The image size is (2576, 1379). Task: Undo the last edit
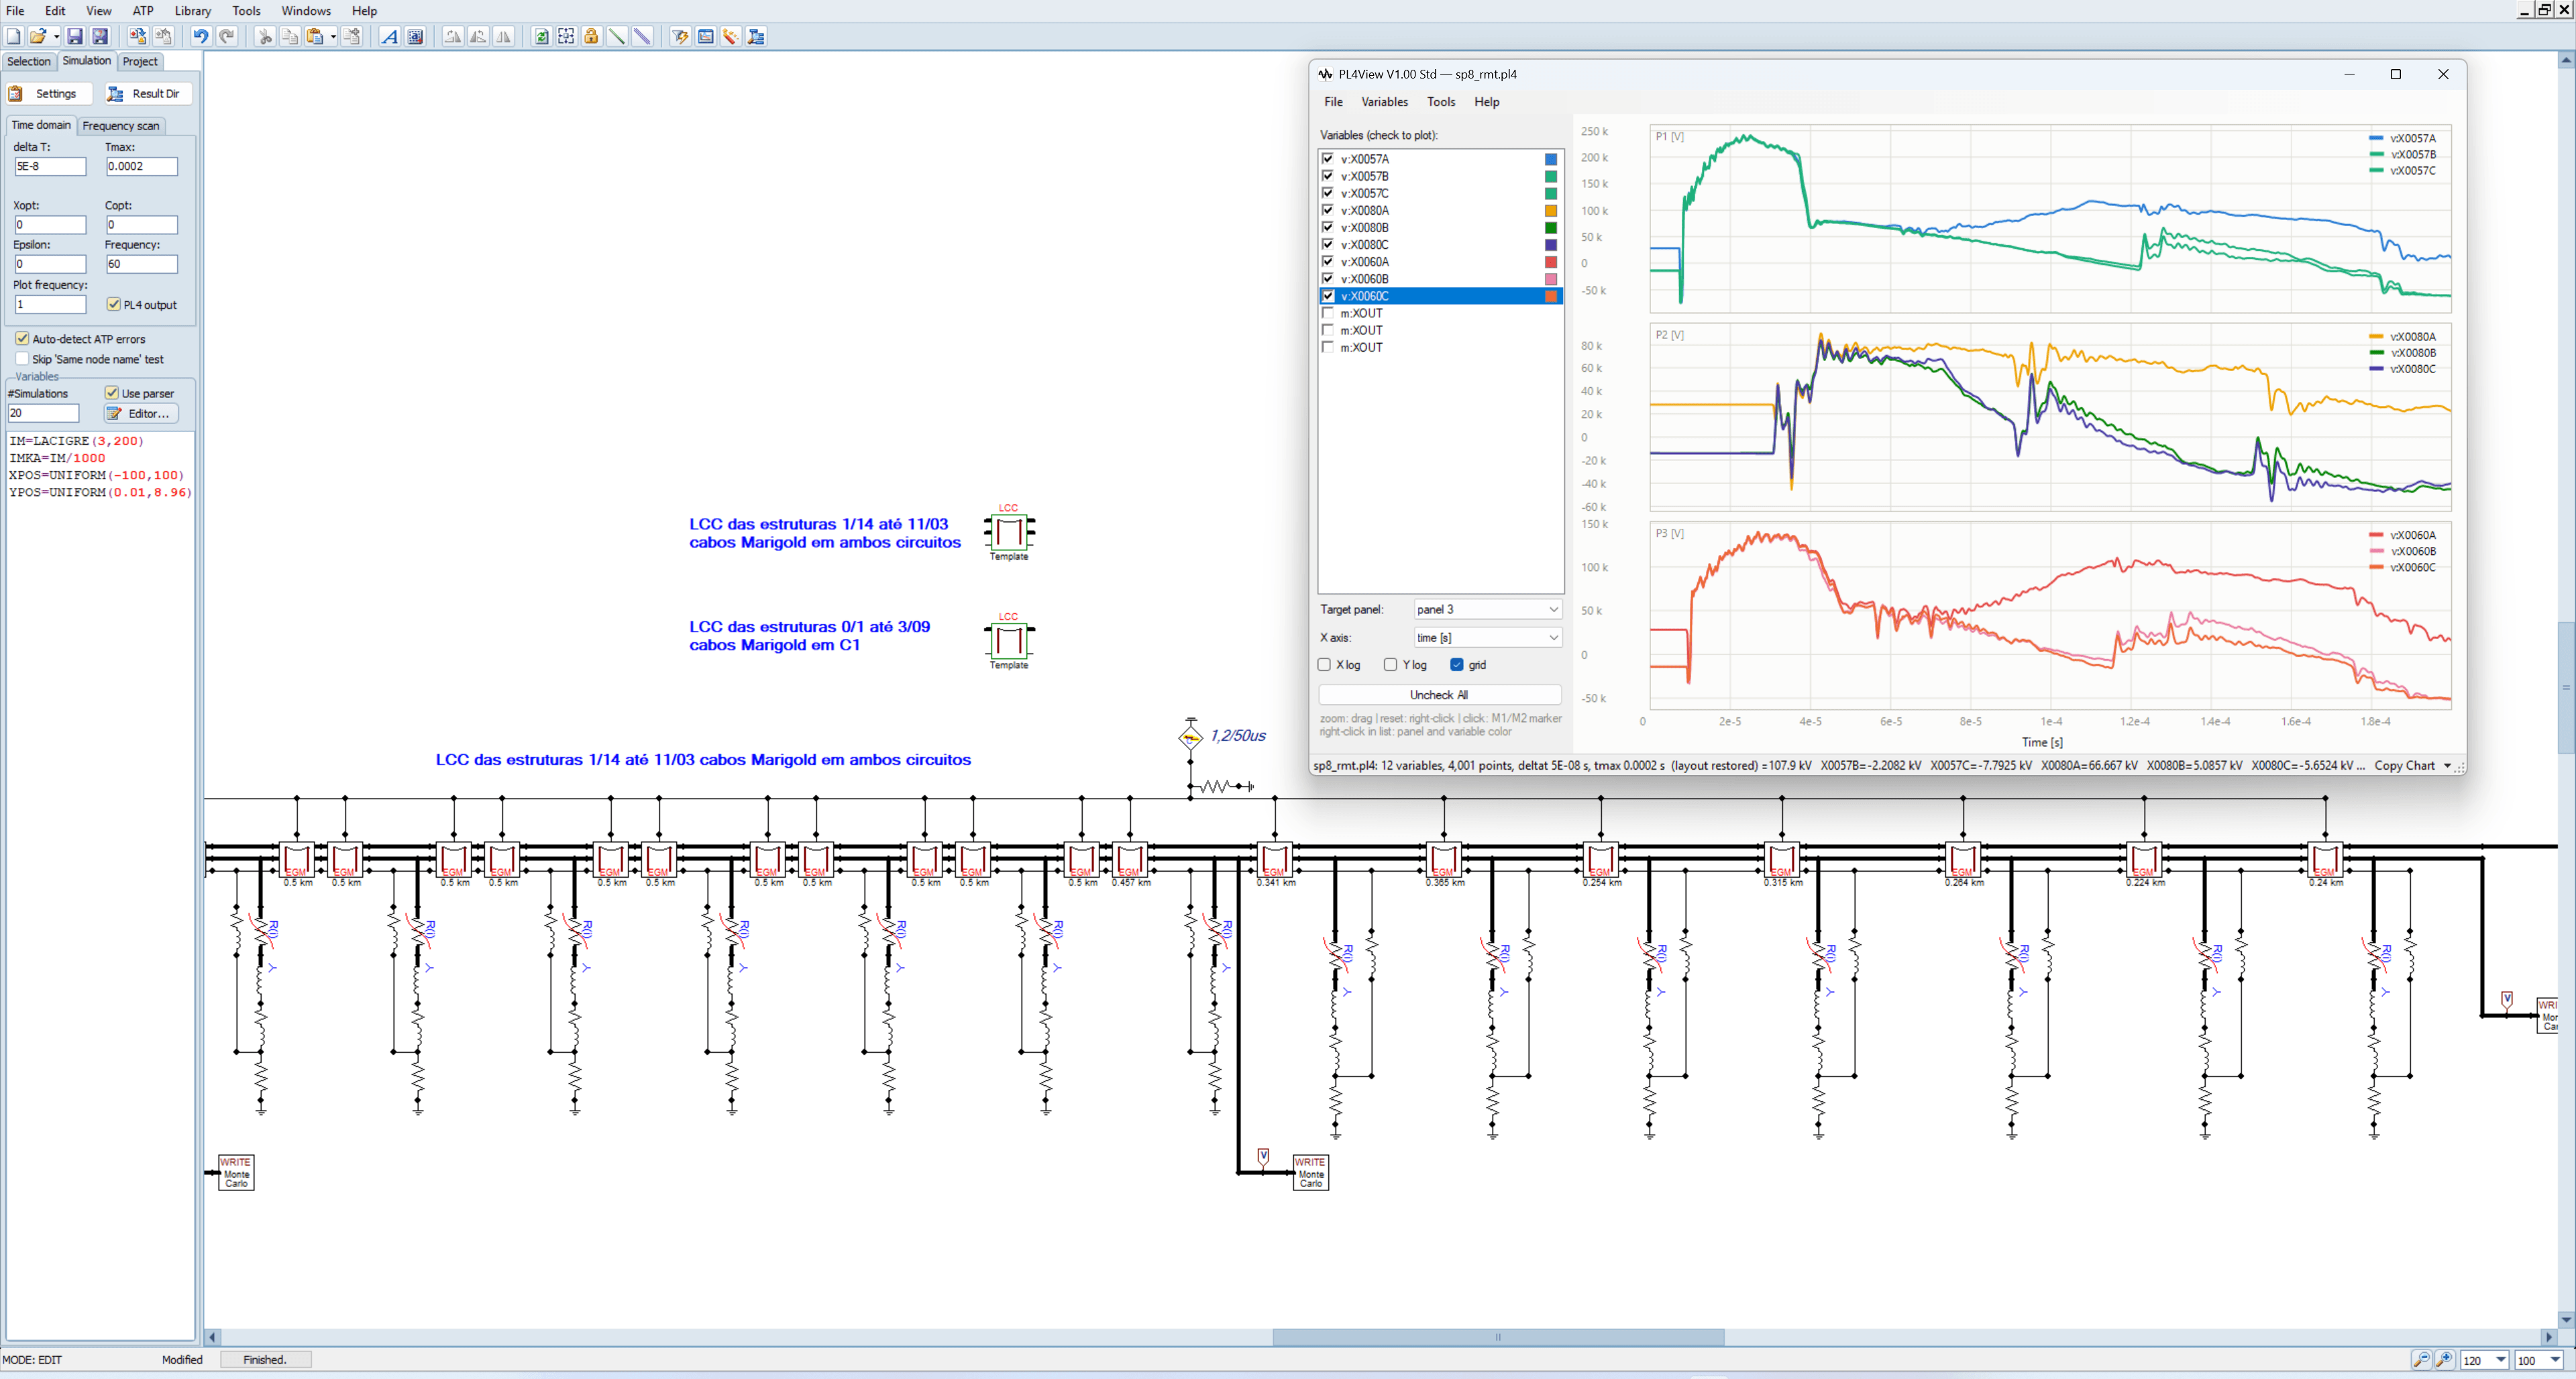[201, 37]
